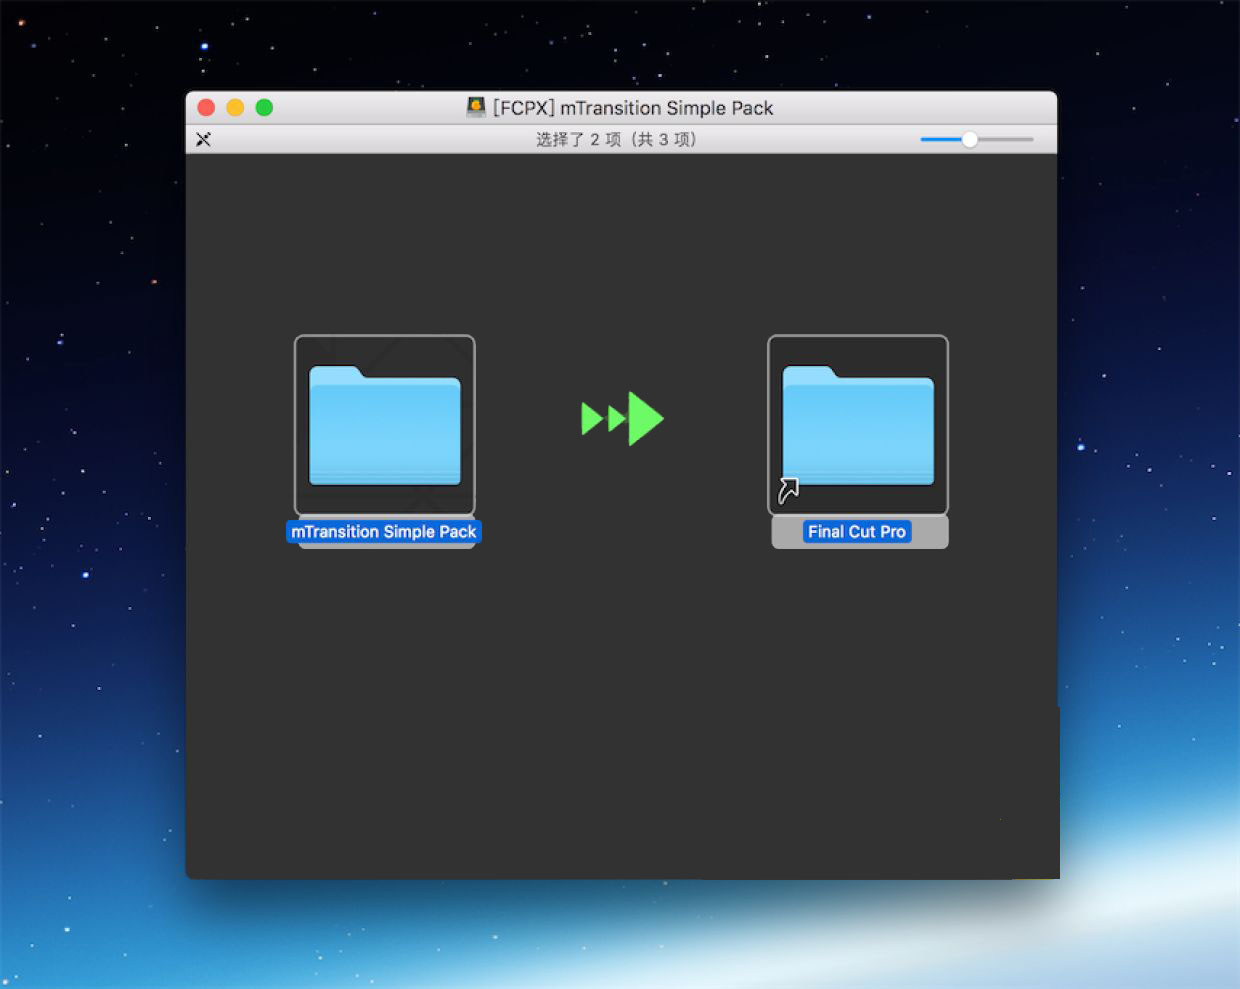Screen dimensions: 1240x989
Task: Zoom the window with the green button
Action: pos(264,107)
